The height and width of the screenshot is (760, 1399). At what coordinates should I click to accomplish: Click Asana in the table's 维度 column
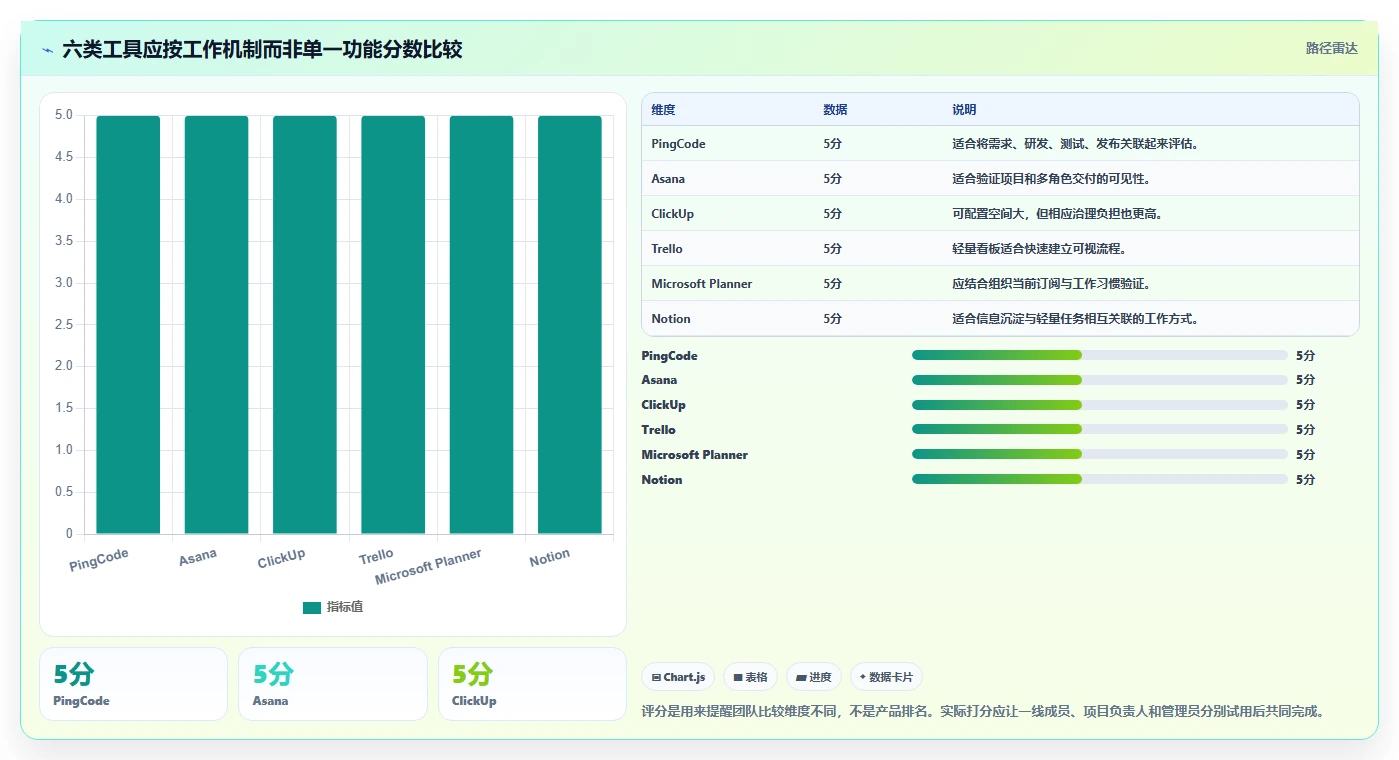tap(668, 179)
